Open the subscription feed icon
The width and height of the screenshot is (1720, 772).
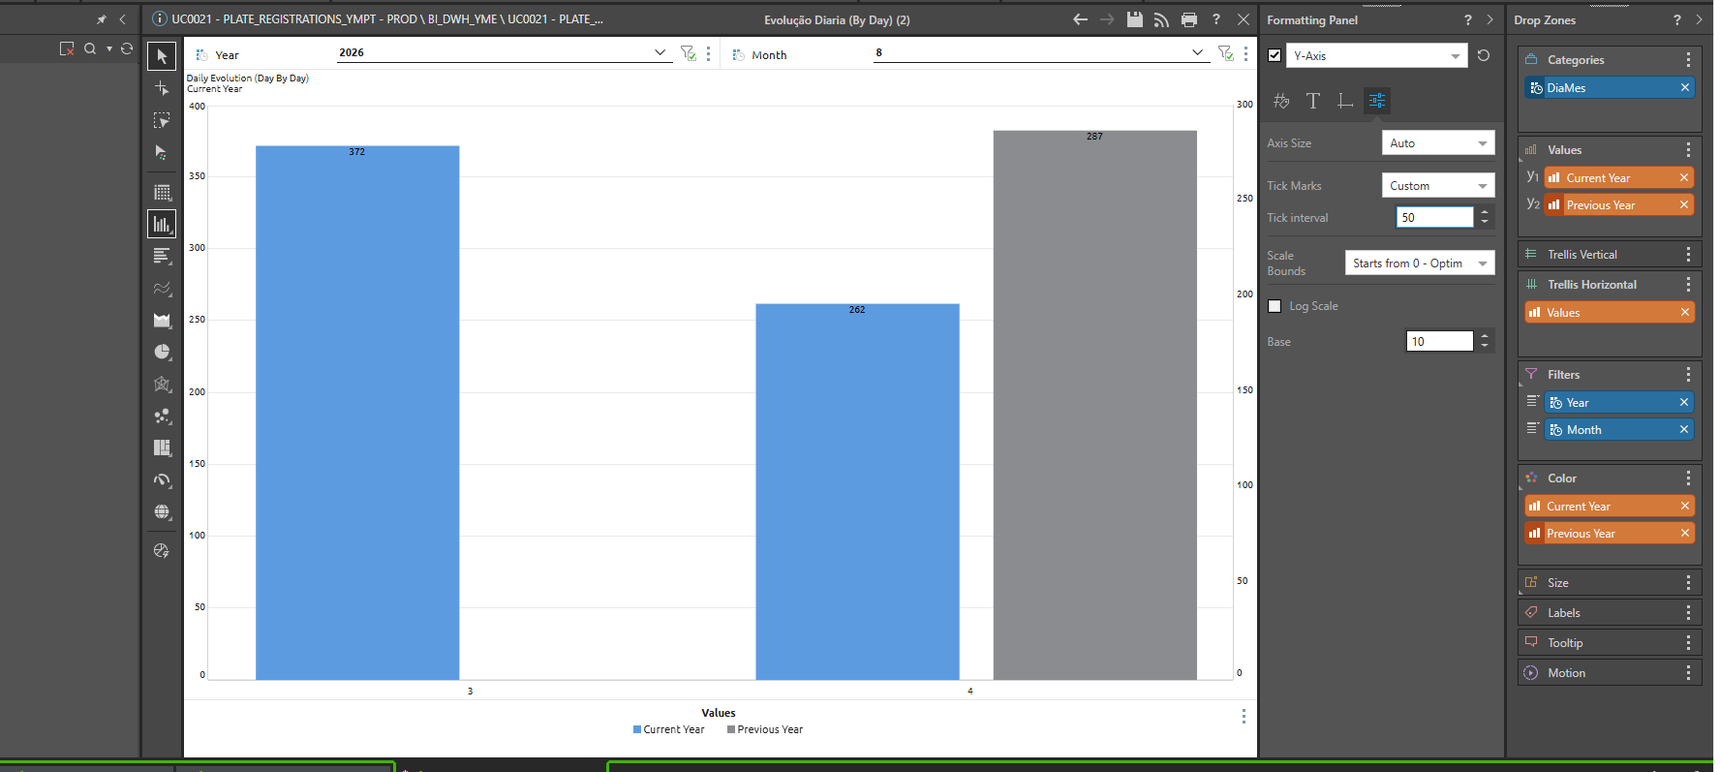[1161, 19]
